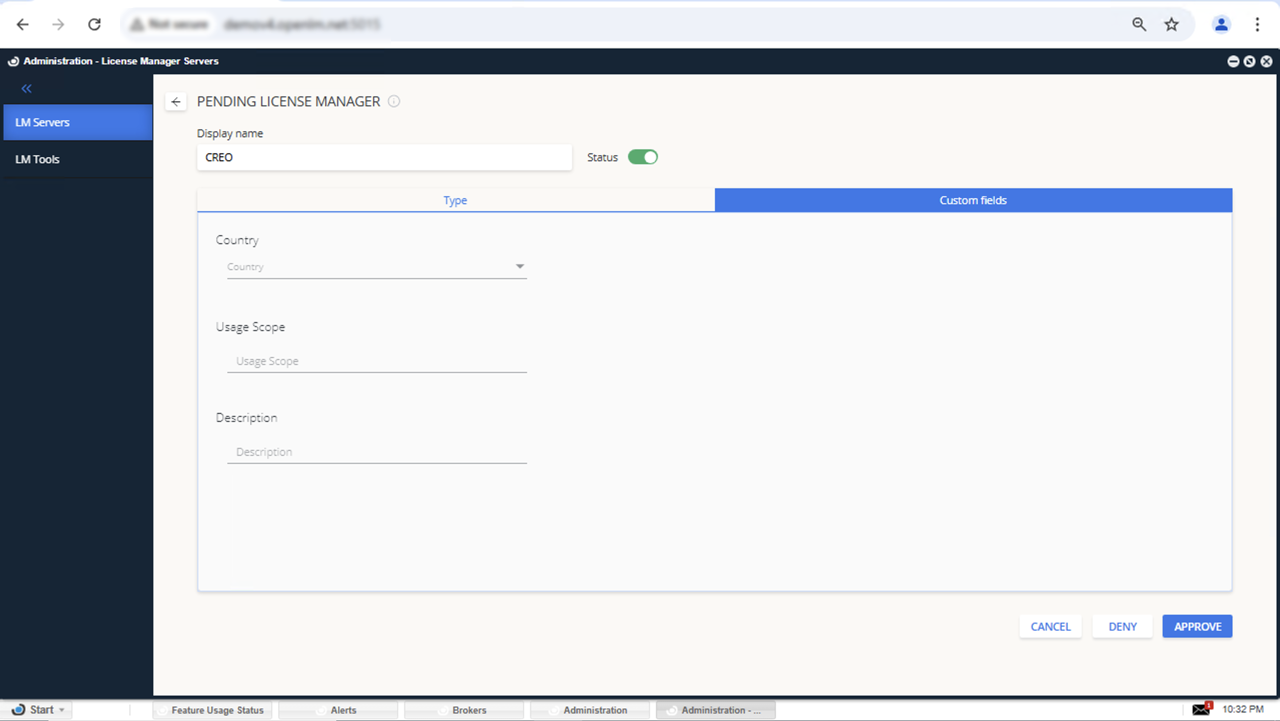This screenshot has height=721, width=1280.
Task: Click the zoom magnifier icon in address bar
Action: pos(1139,24)
